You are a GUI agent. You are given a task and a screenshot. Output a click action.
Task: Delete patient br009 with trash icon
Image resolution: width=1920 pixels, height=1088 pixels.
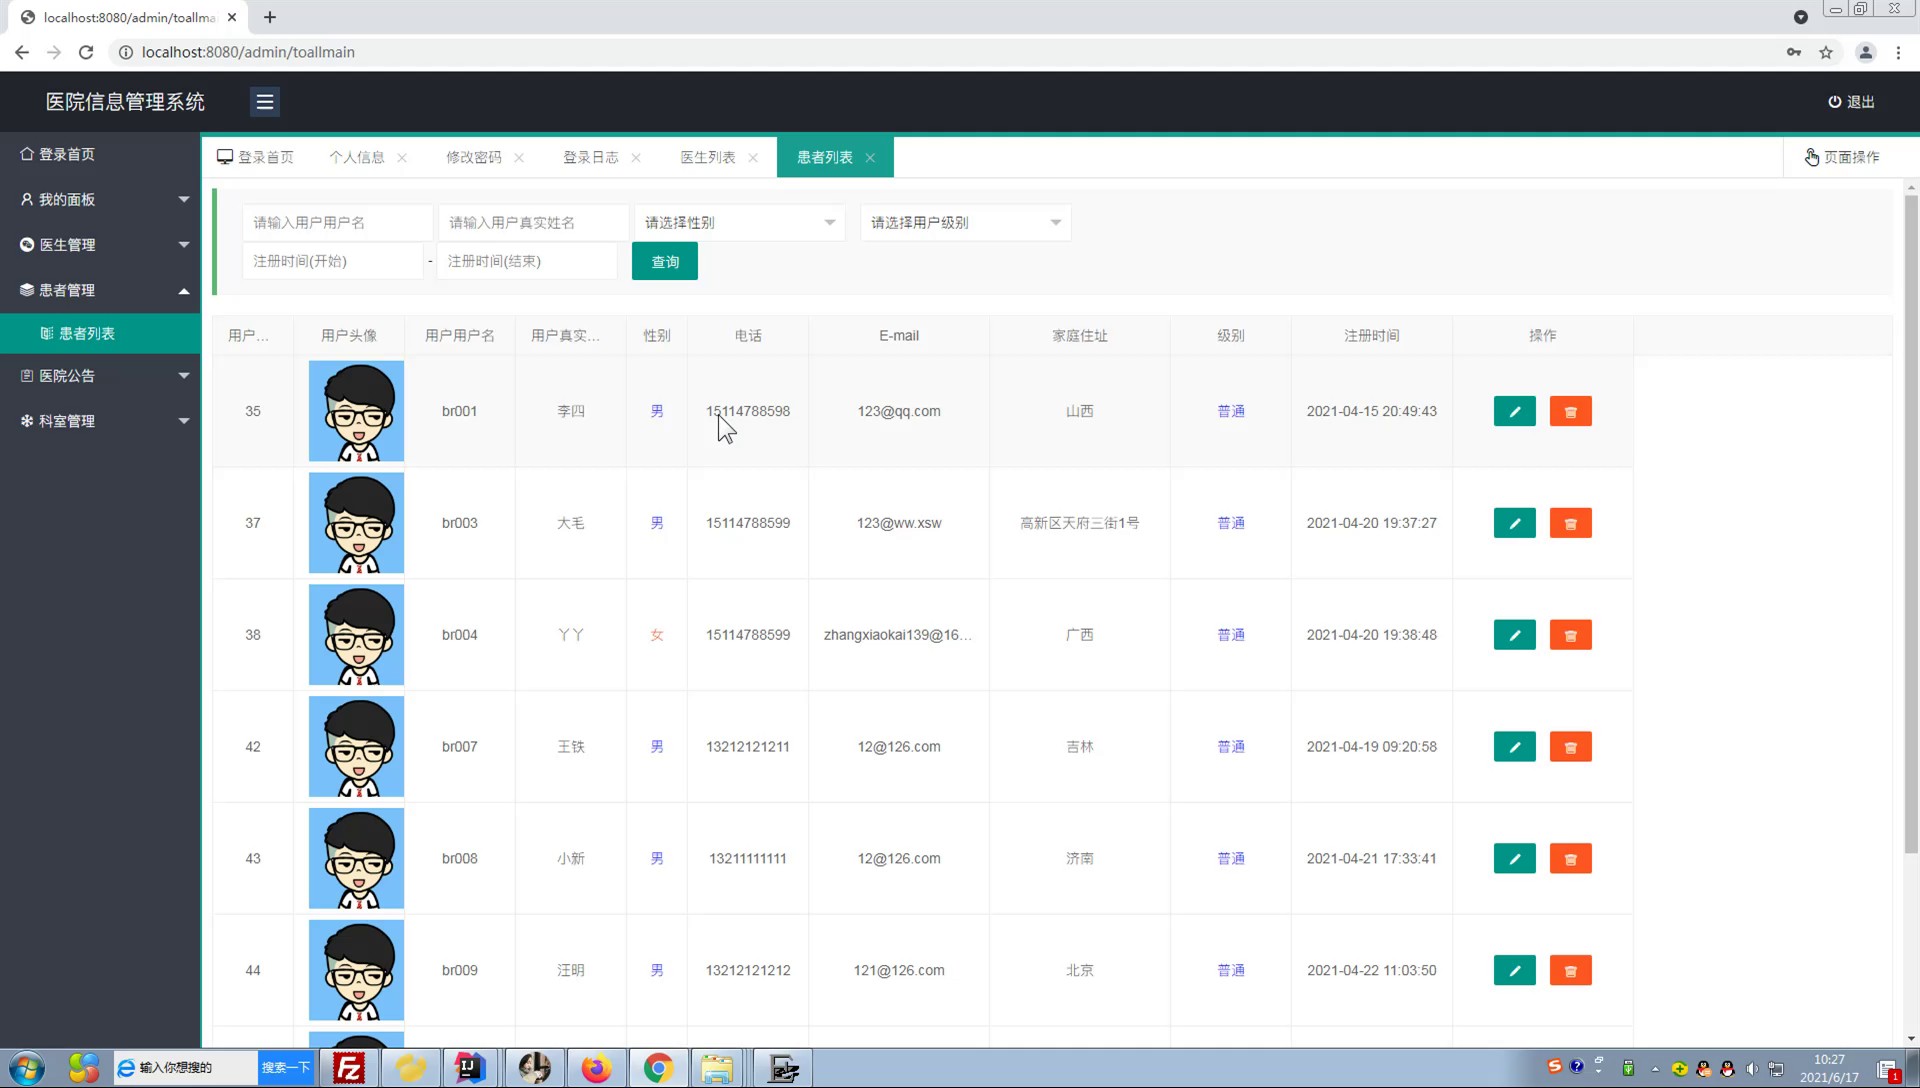click(x=1570, y=970)
